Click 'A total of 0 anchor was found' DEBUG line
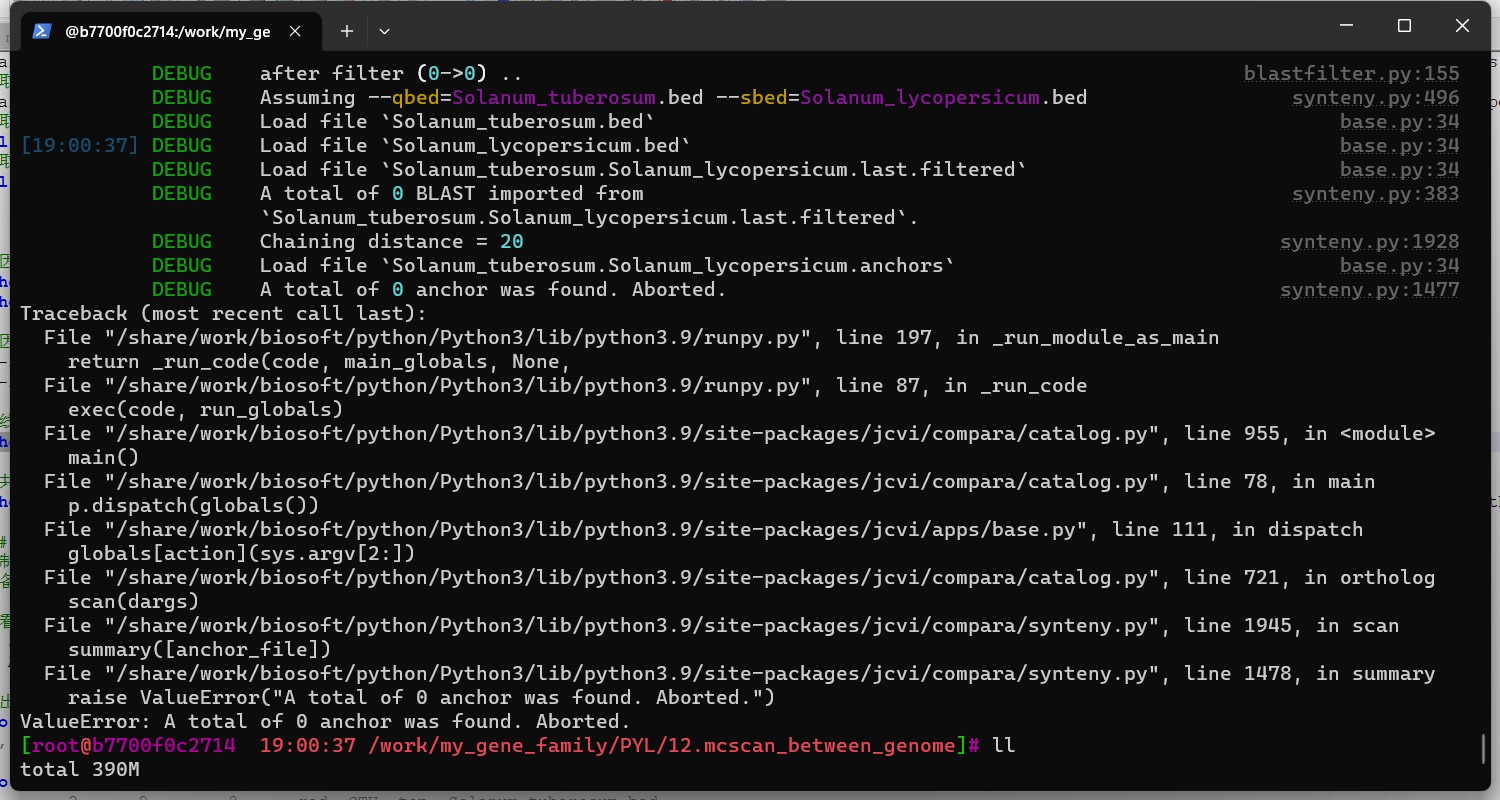Image resolution: width=1500 pixels, height=800 pixels. [493, 289]
